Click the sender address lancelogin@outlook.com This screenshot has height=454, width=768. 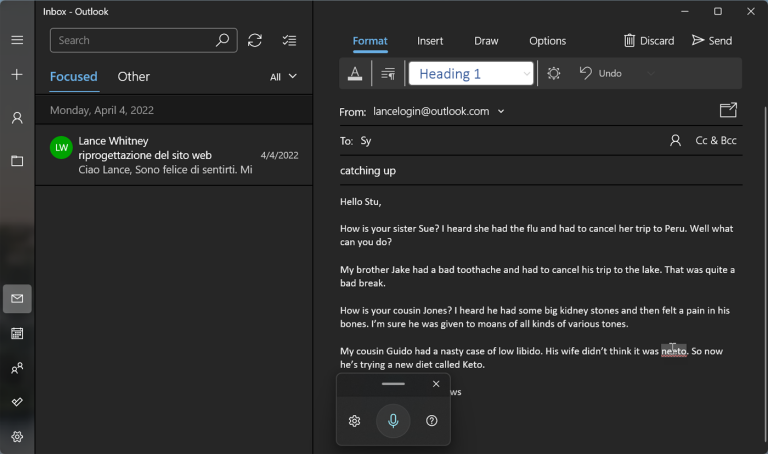click(x=431, y=112)
